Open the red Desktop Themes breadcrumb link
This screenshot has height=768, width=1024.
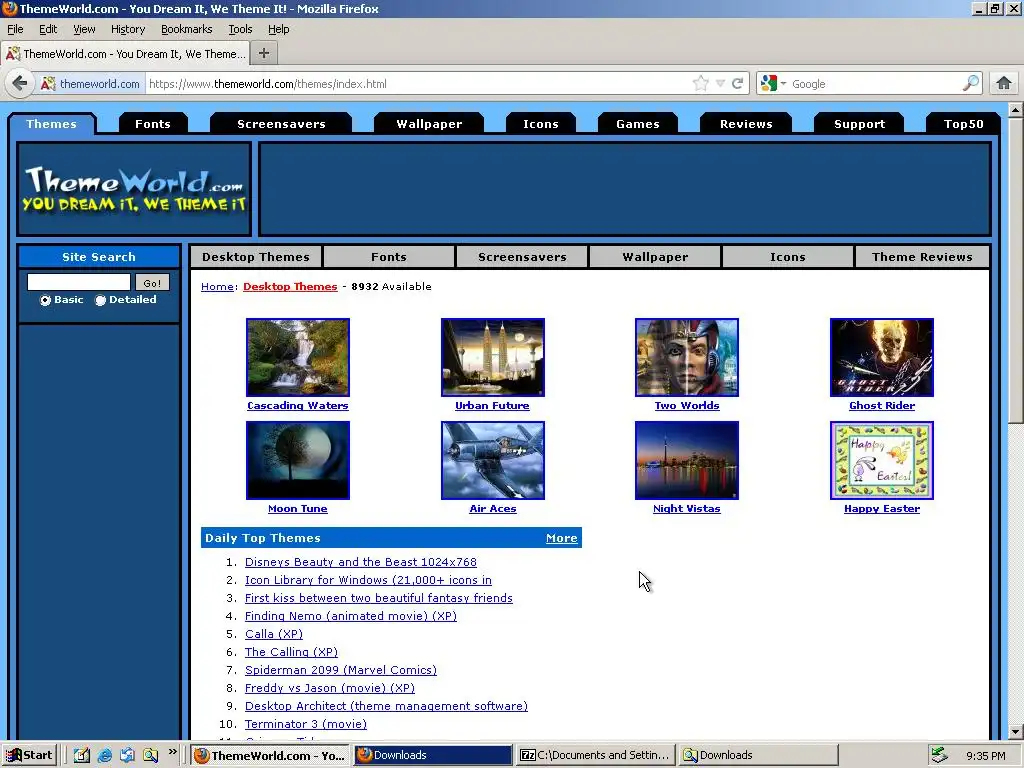[290, 287]
